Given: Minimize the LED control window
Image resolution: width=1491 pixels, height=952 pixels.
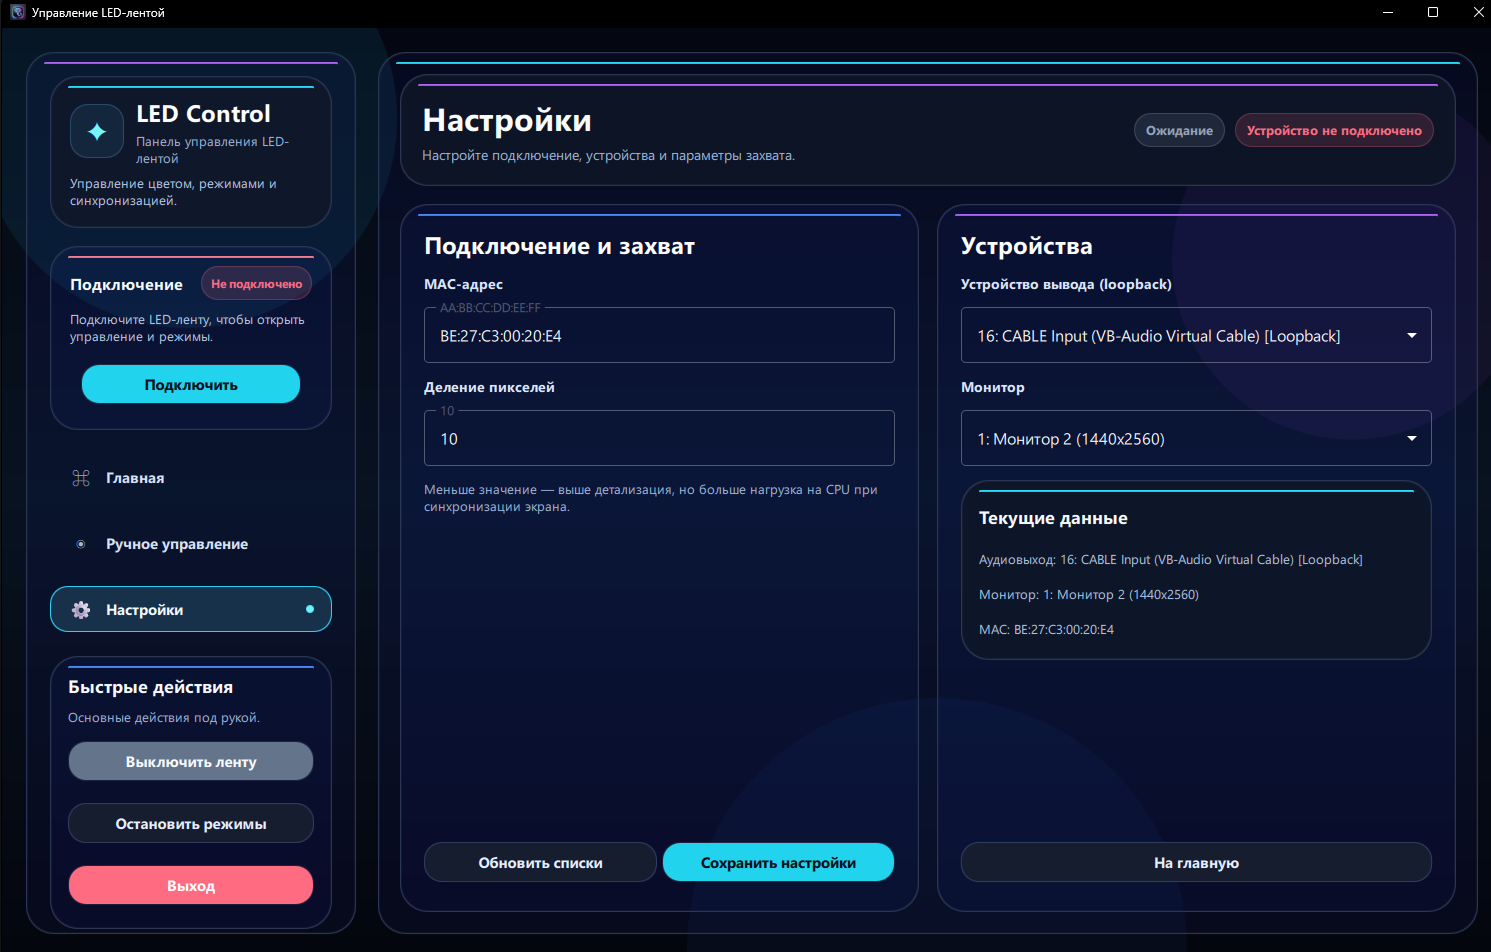Looking at the screenshot, I should [x=1387, y=12].
